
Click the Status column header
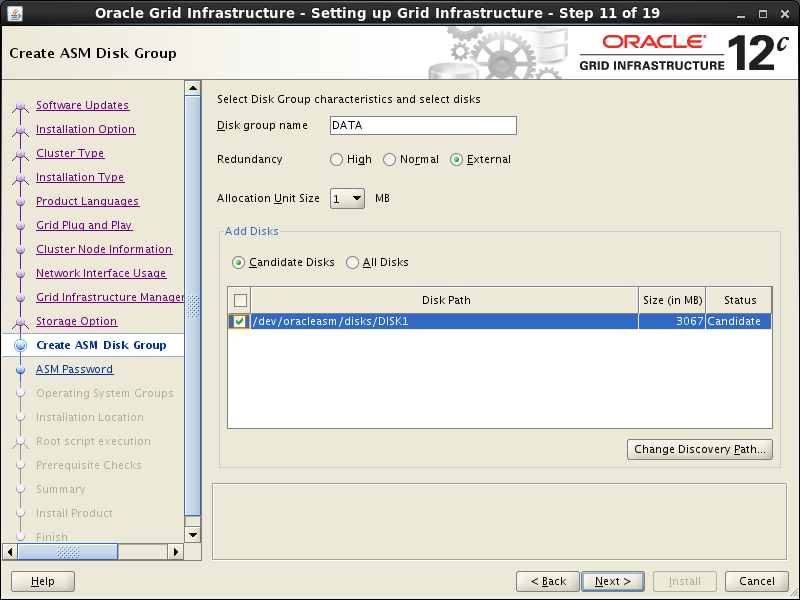(x=739, y=300)
